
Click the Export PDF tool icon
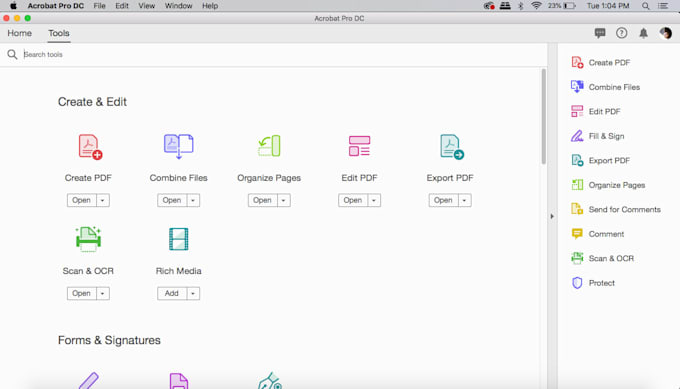pyautogui.click(x=451, y=147)
